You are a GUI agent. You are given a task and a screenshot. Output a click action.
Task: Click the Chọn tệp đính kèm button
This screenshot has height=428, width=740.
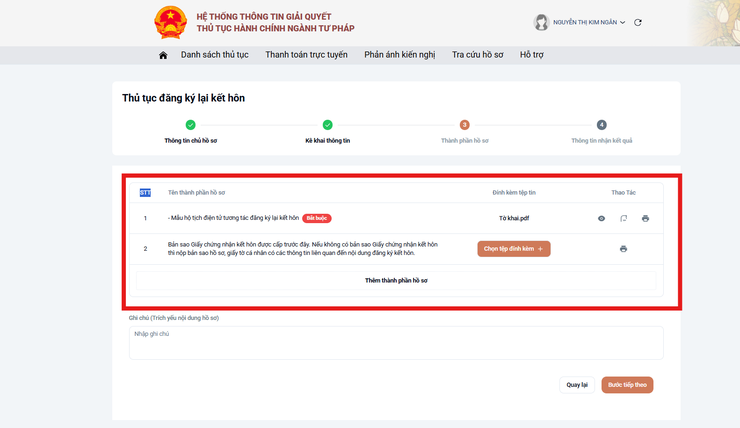click(x=513, y=249)
